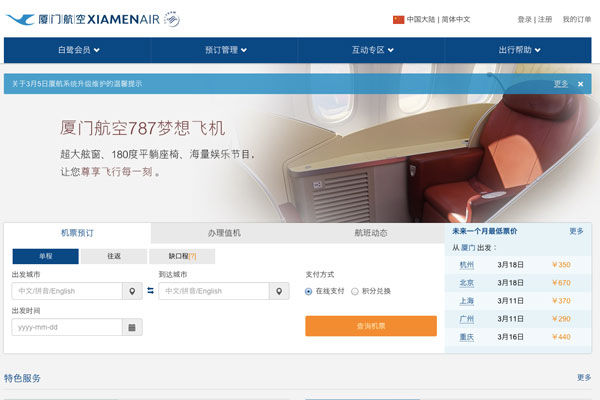Expand the 互动专区 menu
This screenshot has width=600, height=400.
(x=372, y=50)
